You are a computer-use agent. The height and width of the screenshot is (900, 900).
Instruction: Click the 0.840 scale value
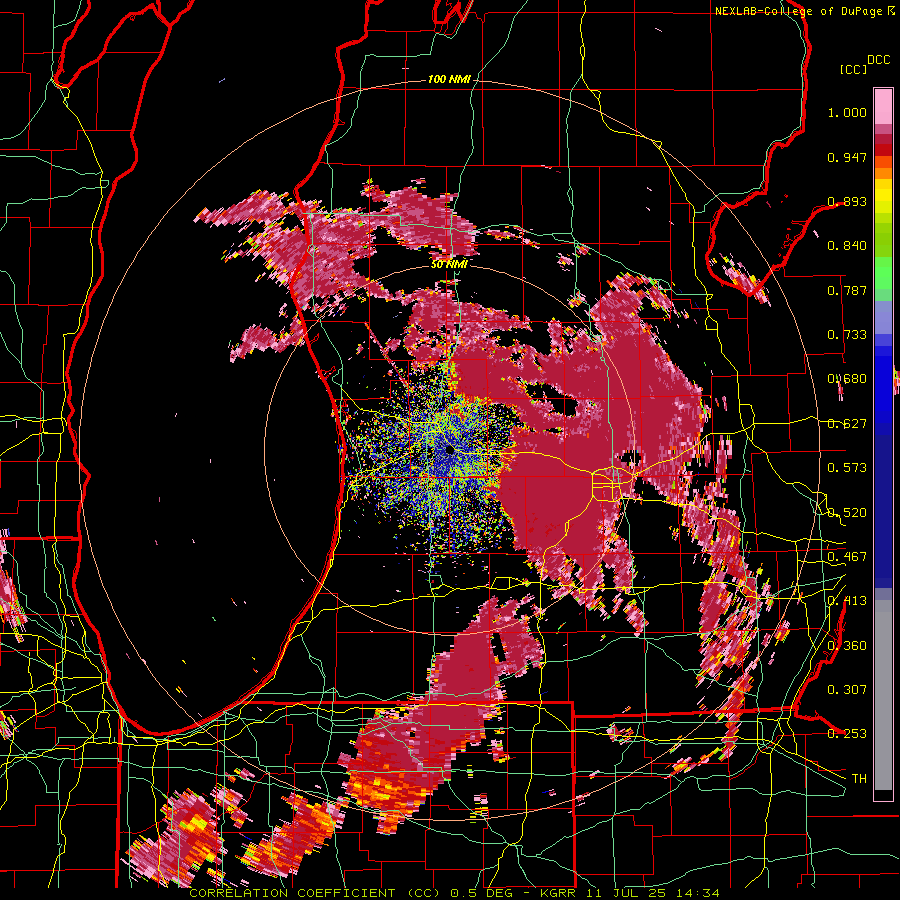[x=847, y=246]
